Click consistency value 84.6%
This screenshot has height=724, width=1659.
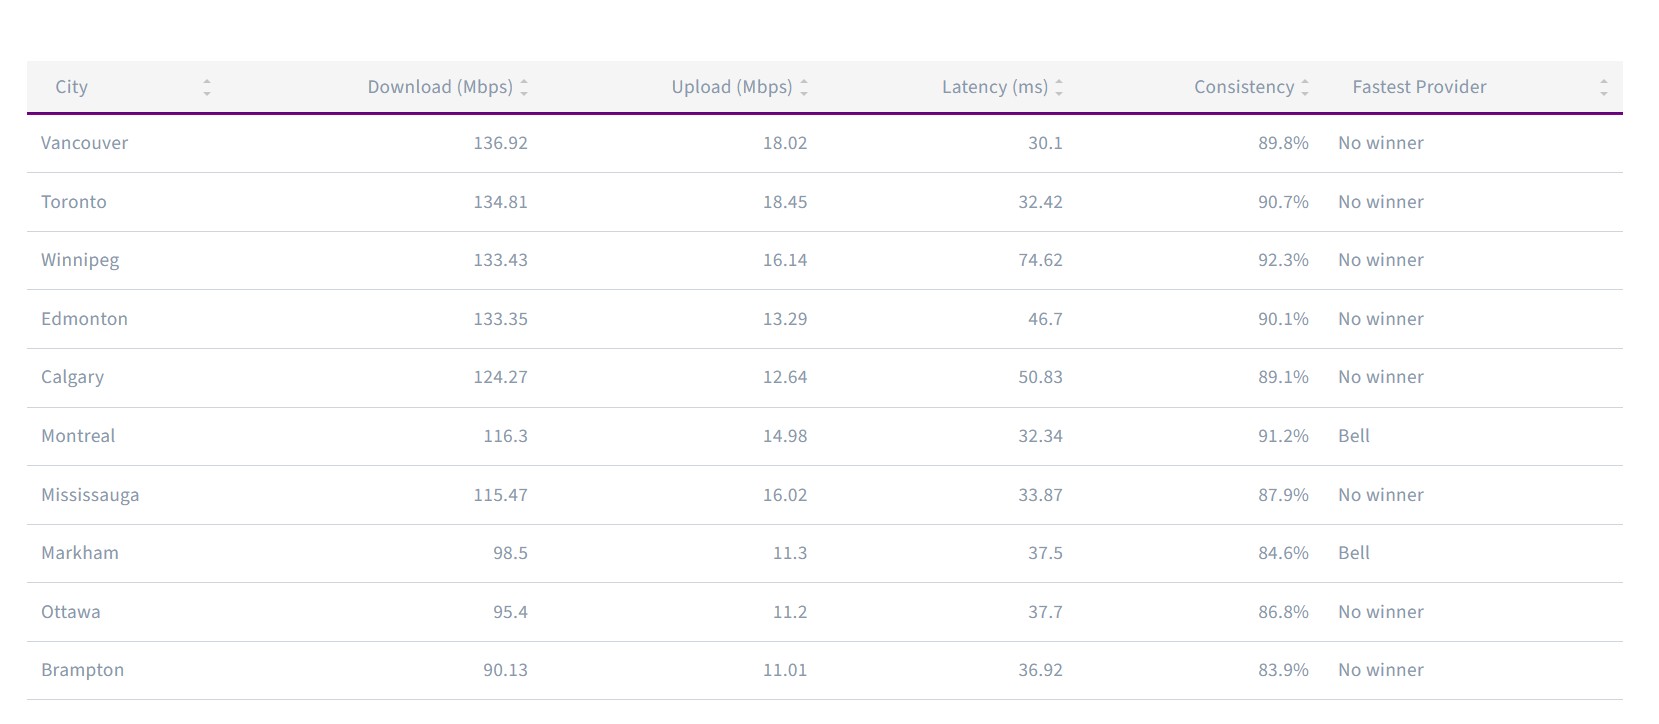(1283, 553)
